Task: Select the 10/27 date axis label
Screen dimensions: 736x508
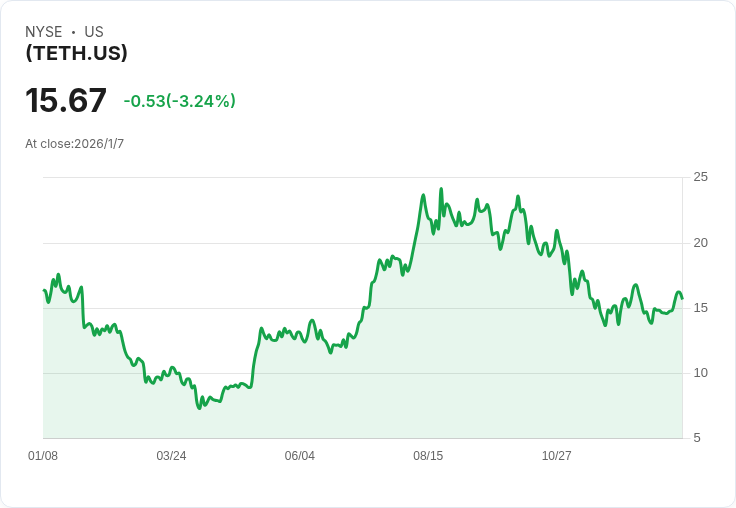Action: pyautogui.click(x=557, y=455)
